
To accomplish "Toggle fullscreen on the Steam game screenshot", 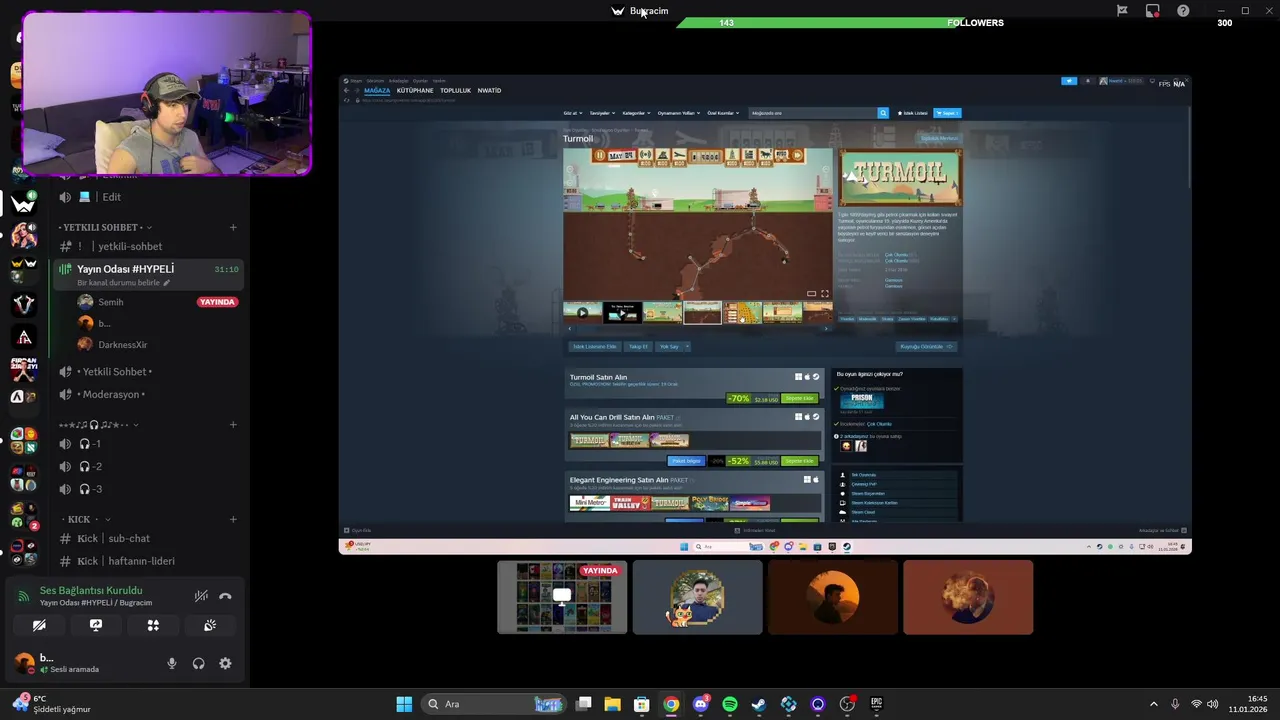I will [x=824, y=294].
